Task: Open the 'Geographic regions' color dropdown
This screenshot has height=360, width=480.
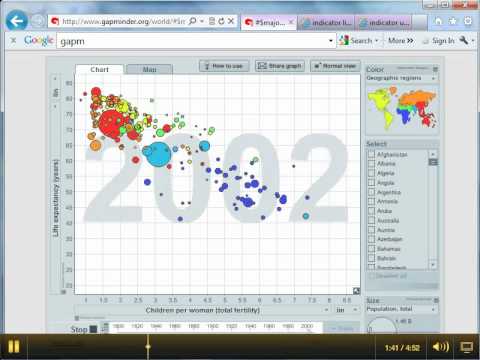Action: (x=401, y=78)
